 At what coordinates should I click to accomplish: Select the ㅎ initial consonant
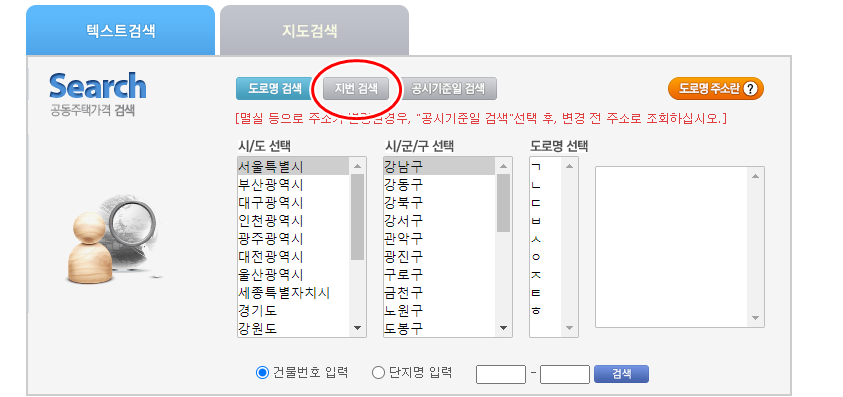point(546,310)
